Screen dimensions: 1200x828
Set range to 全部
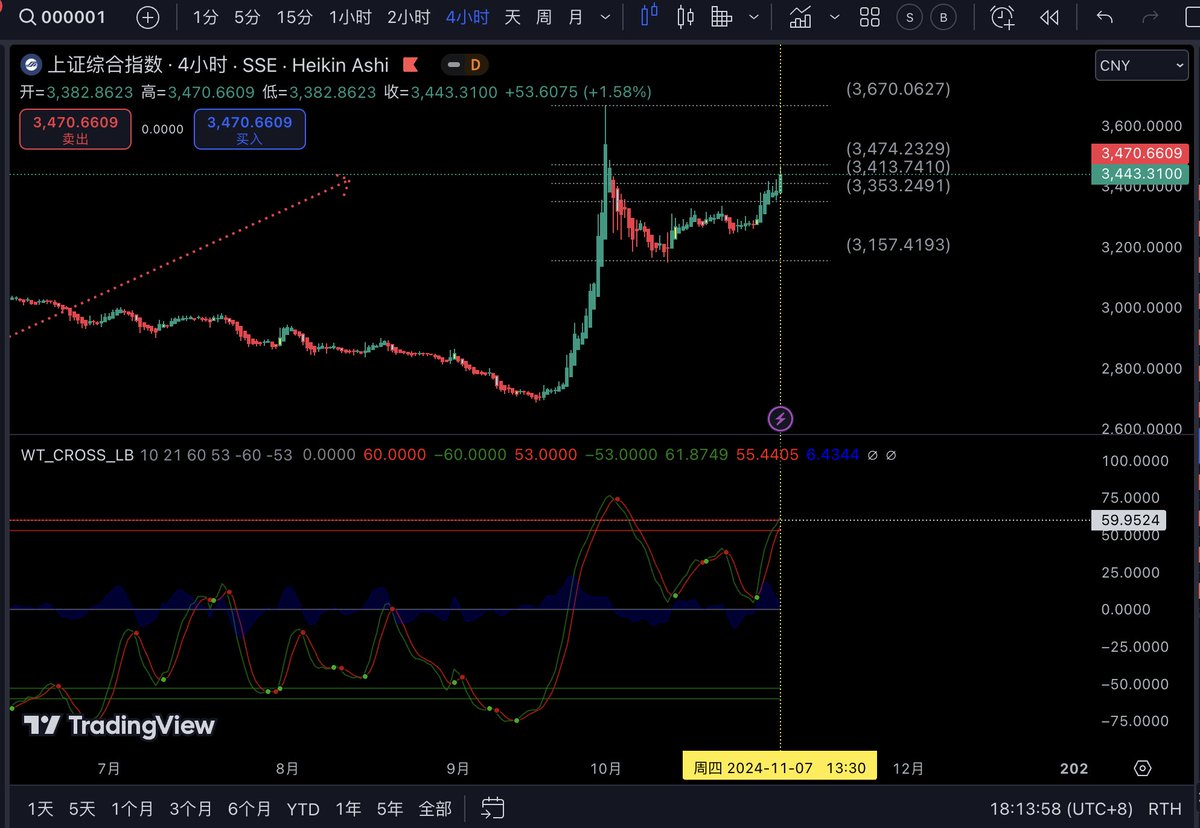pyautogui.click(x=434, y=808)
